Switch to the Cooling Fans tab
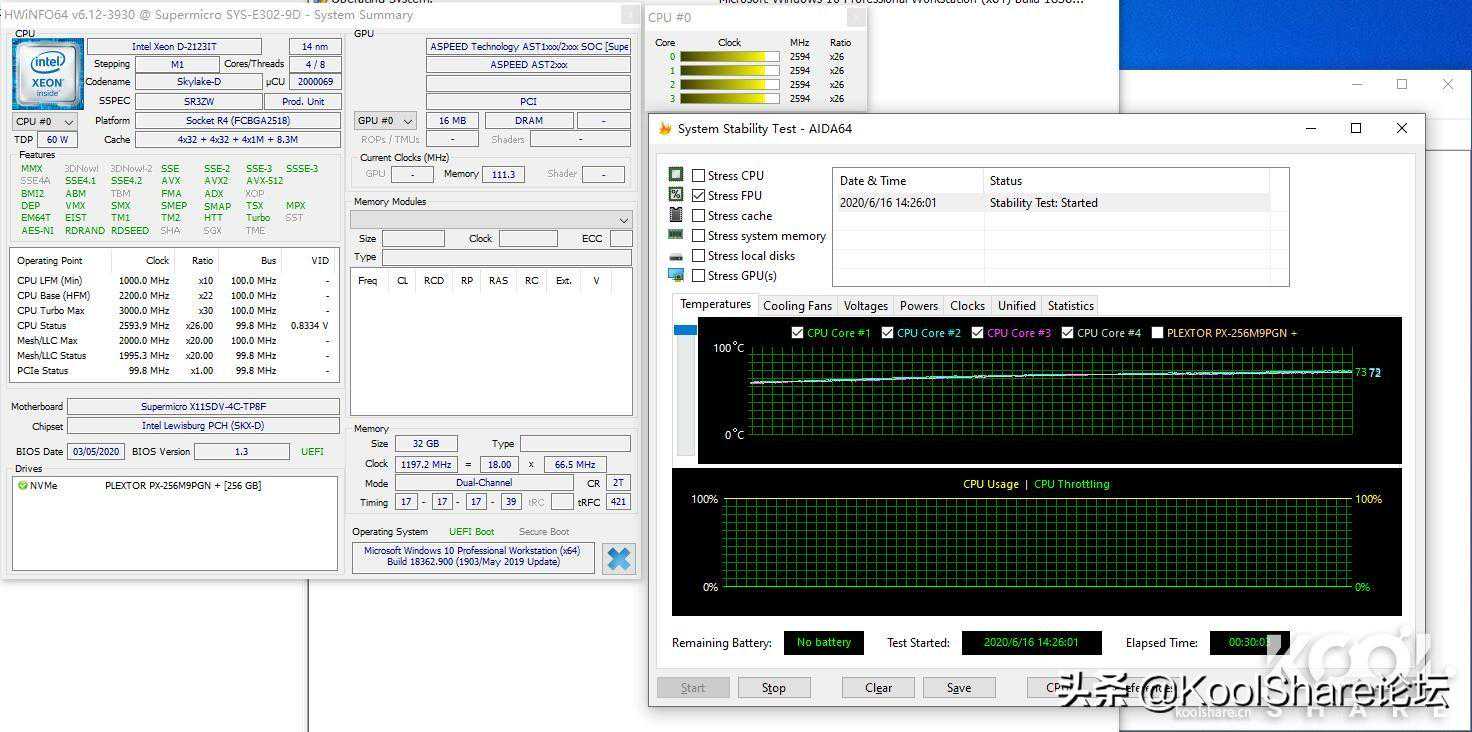 point(797,306)
